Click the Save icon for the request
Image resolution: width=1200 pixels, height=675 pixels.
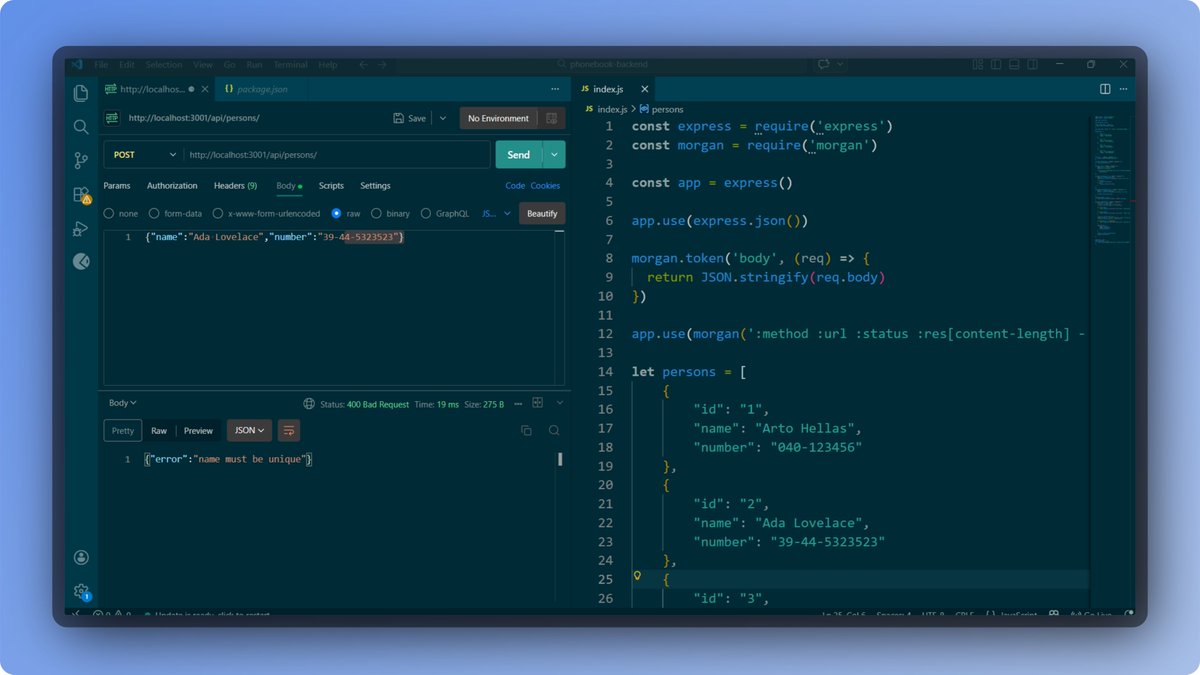tap(399, 118)
